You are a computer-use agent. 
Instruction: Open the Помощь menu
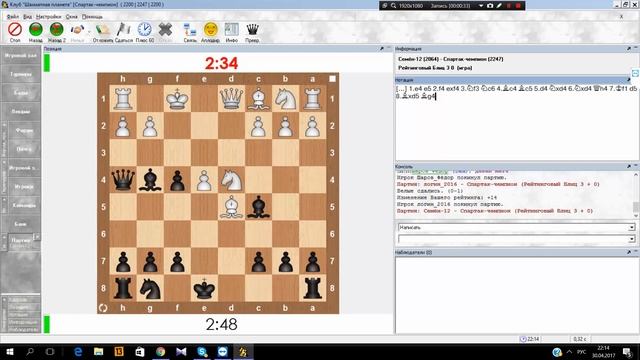92,17
